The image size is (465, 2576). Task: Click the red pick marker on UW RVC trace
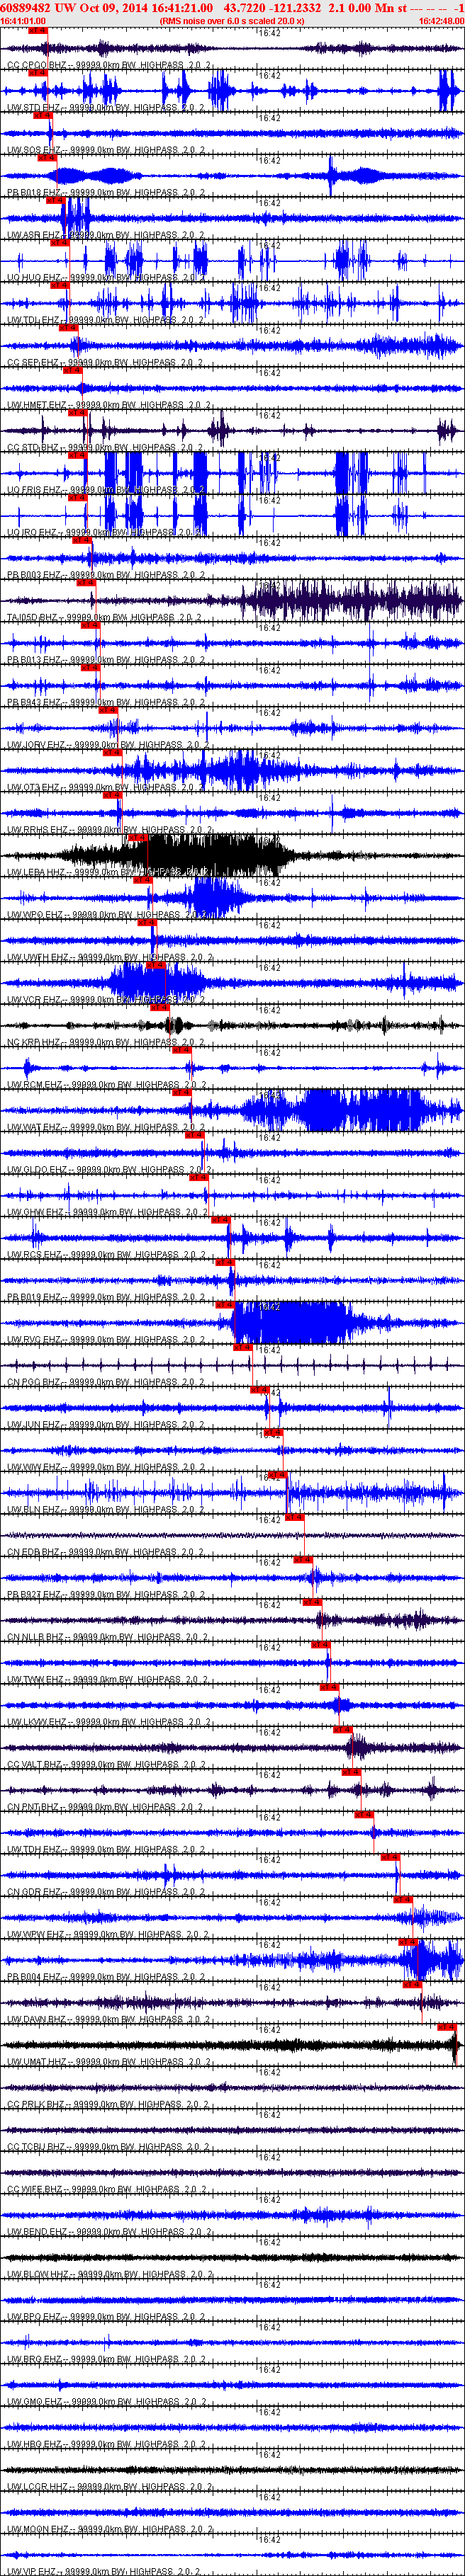tap(225, 1305)
